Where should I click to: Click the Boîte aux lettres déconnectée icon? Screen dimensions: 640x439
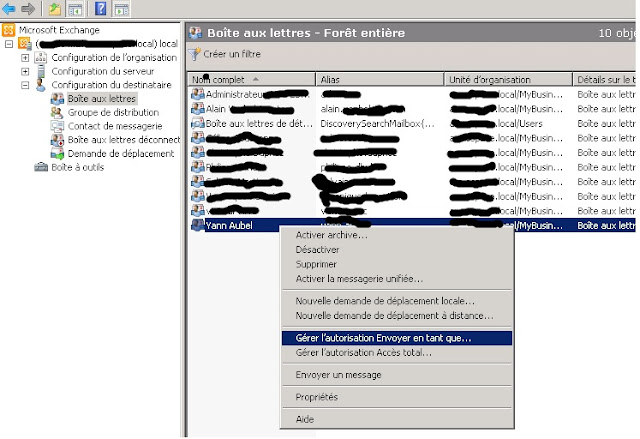point(57,140)
